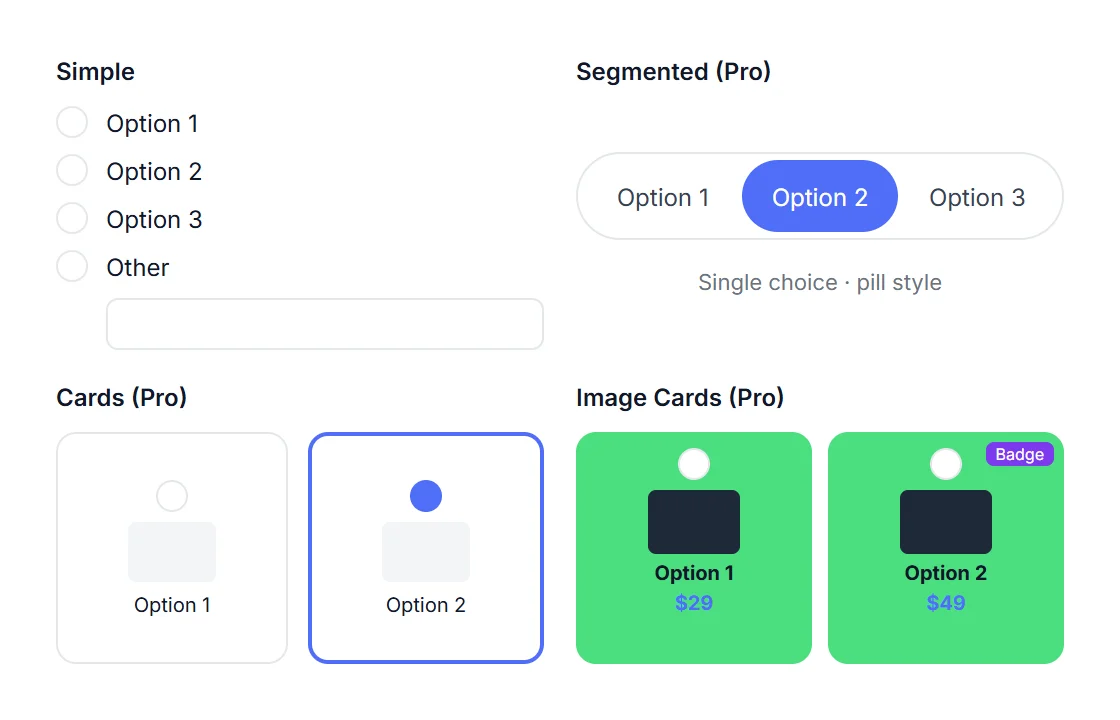Viewport: 1120px width, 720px height.
Task: Select Option 1 in segmented pill control
Action: [663, 196]
